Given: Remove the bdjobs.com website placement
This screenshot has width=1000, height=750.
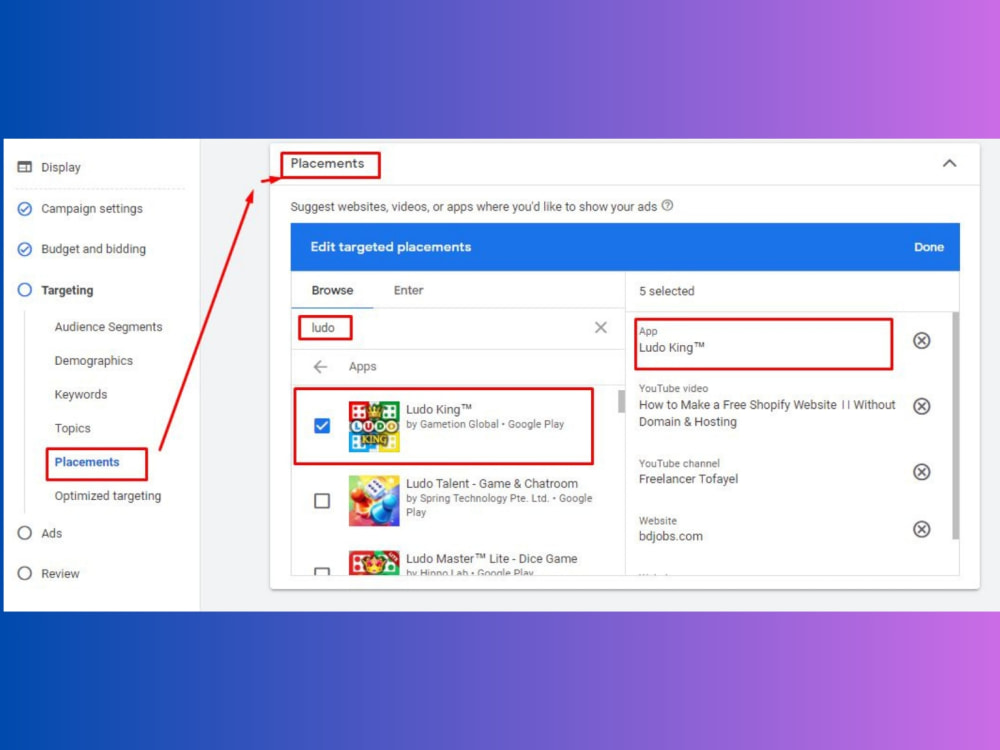Looking at the screenshot, I should pyautogui.click(x=922, y=529).
